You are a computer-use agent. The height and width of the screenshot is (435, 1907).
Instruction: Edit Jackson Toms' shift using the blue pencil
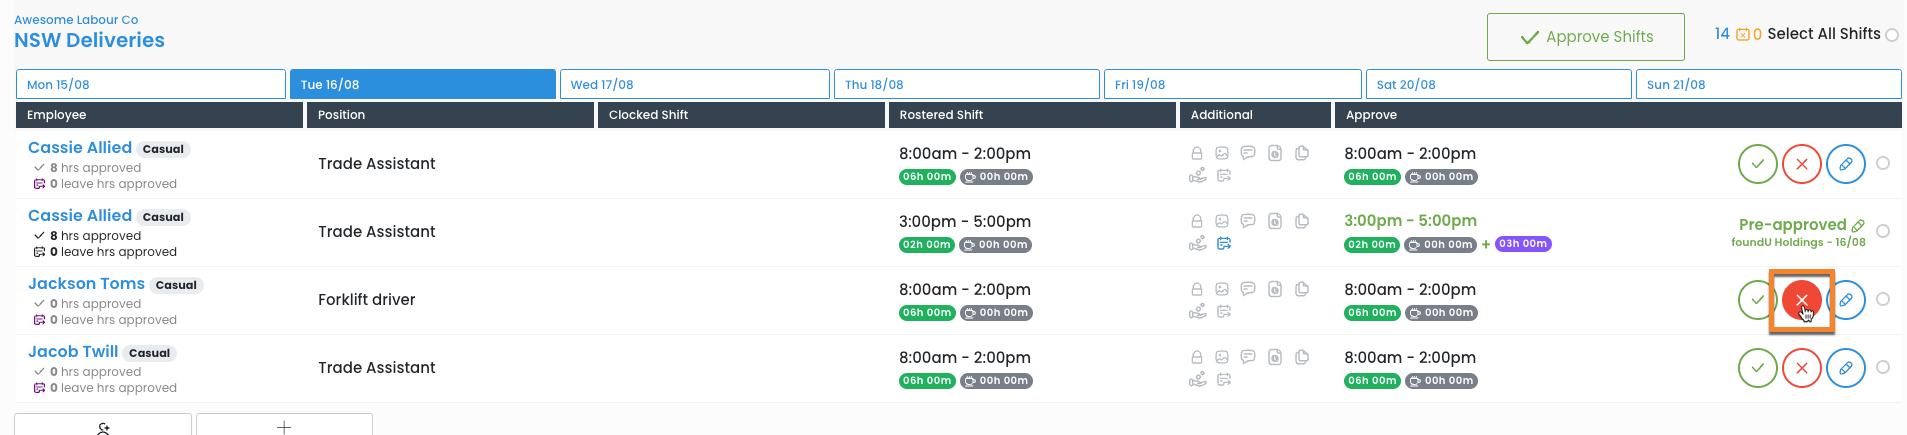[x=1846, y=300]
